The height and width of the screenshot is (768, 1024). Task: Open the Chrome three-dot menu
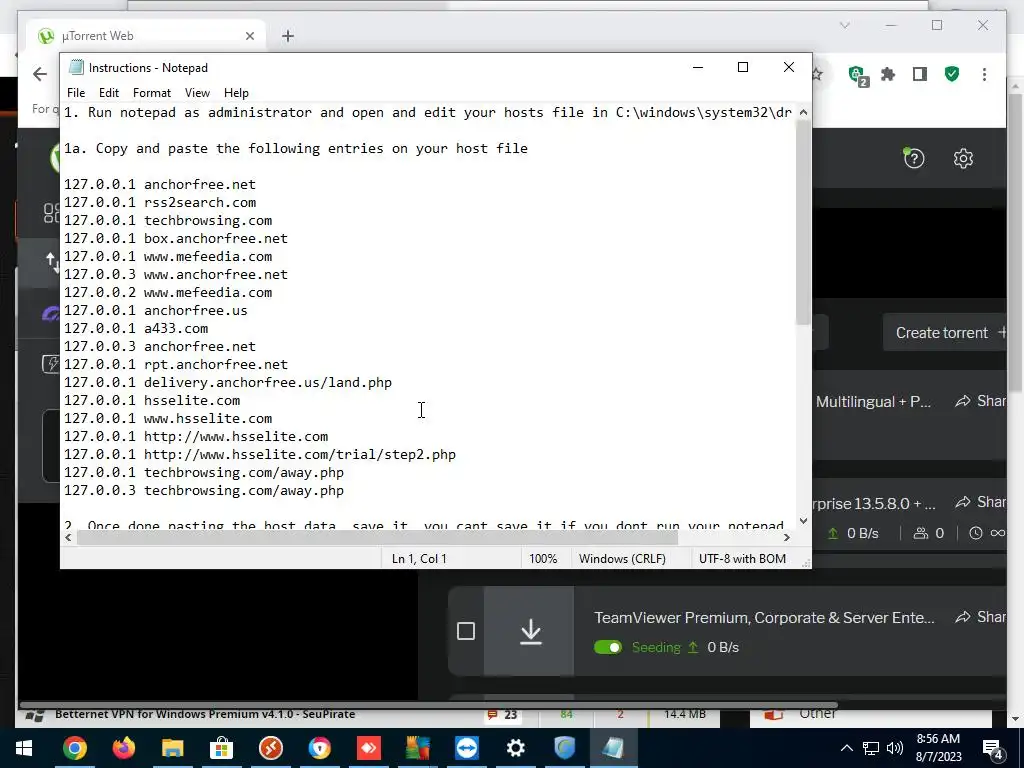[984, 74]
